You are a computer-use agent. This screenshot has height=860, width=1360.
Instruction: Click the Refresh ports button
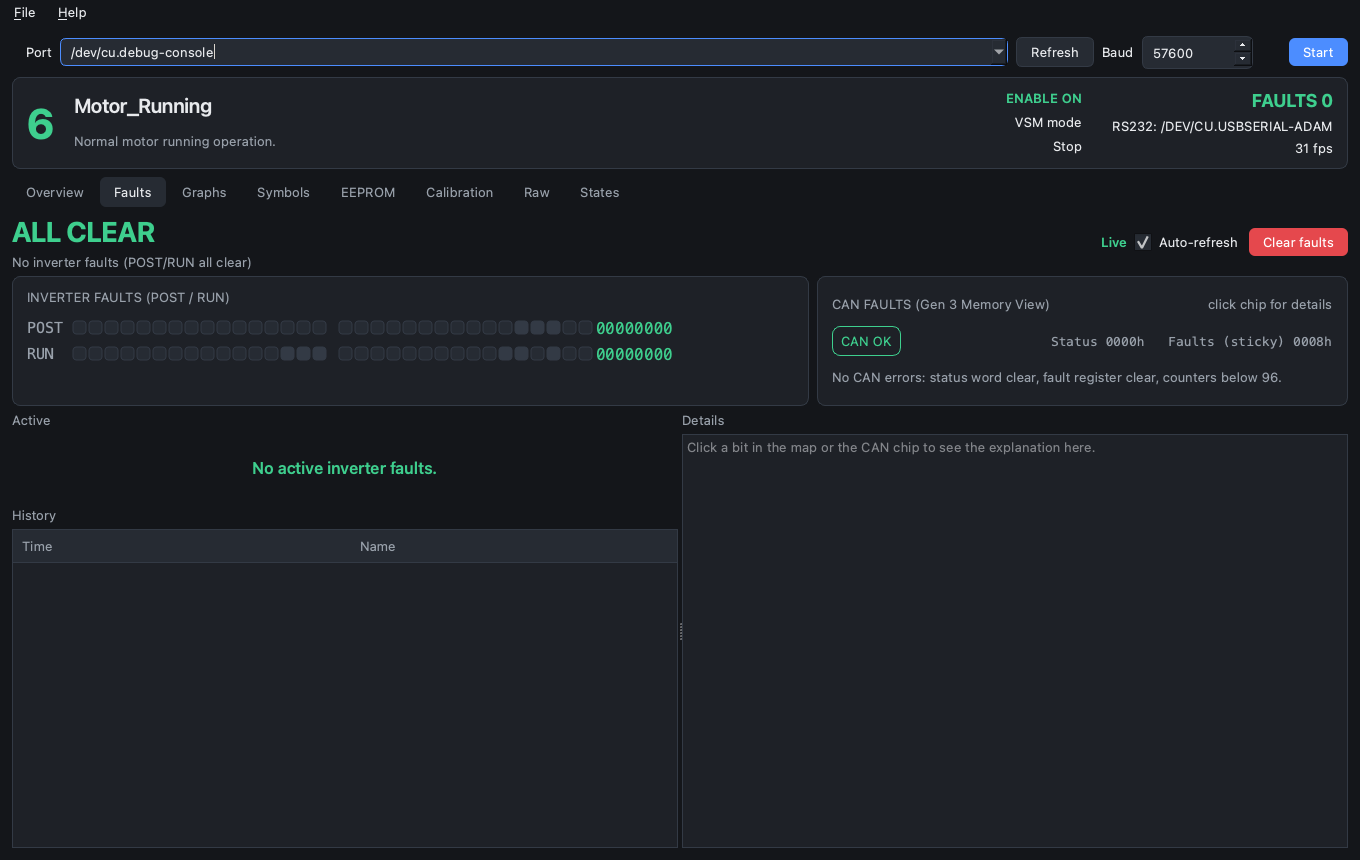coord(1055,52)
